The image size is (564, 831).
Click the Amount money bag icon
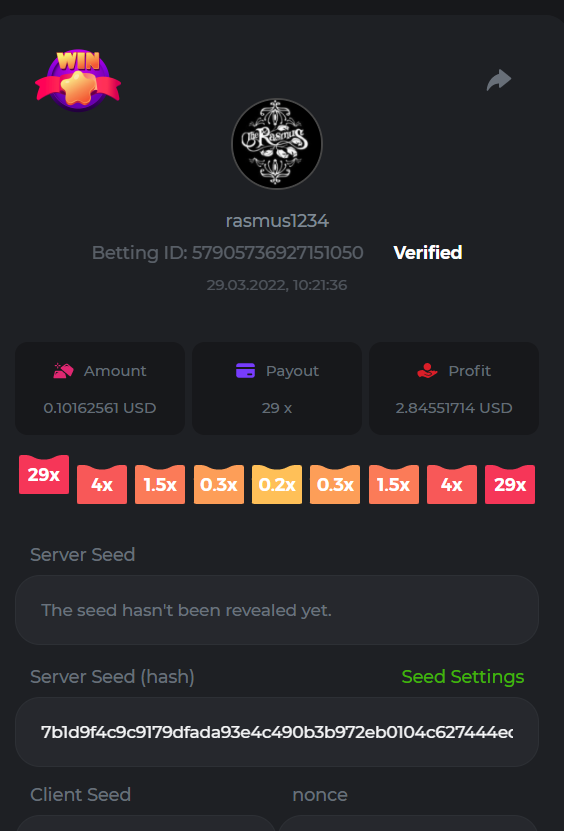click(64, 370)
